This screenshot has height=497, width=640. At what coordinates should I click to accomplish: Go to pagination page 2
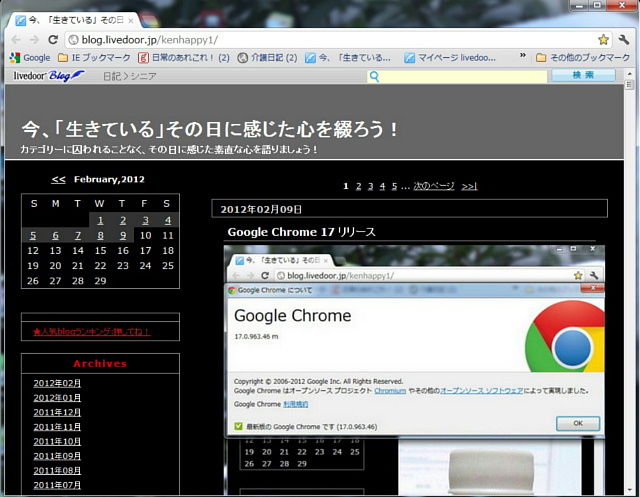click(358, 186)
